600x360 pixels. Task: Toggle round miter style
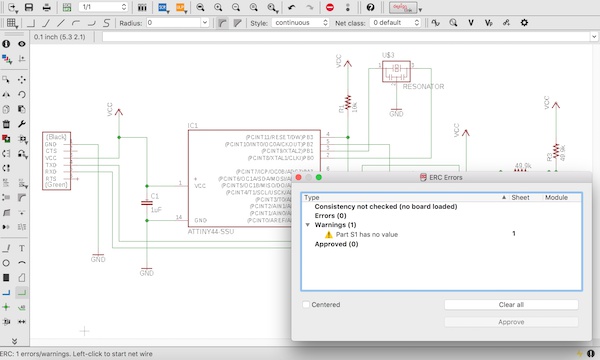[222, 23]
